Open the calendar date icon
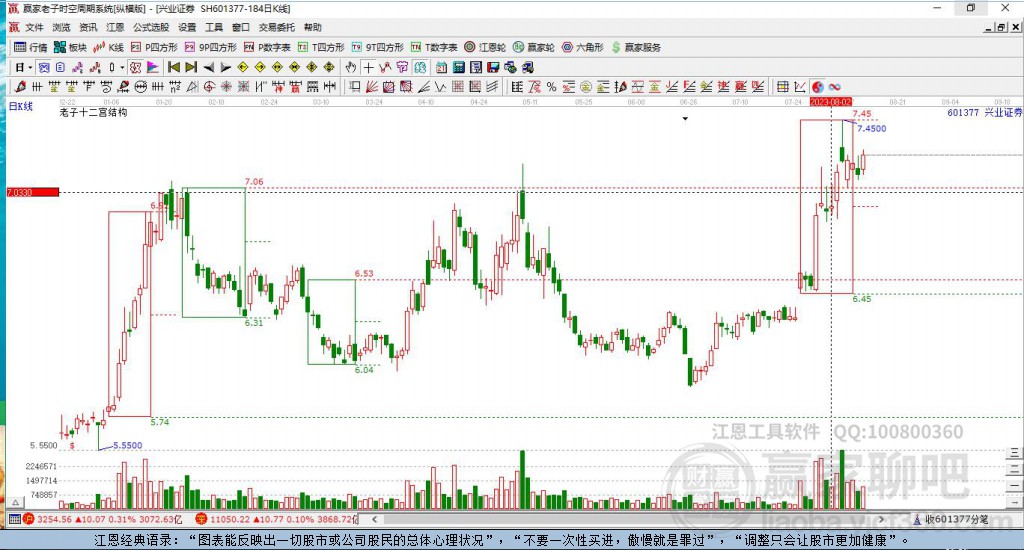The width and height of the screenshot is (1024, 550). tap(441, 67)
